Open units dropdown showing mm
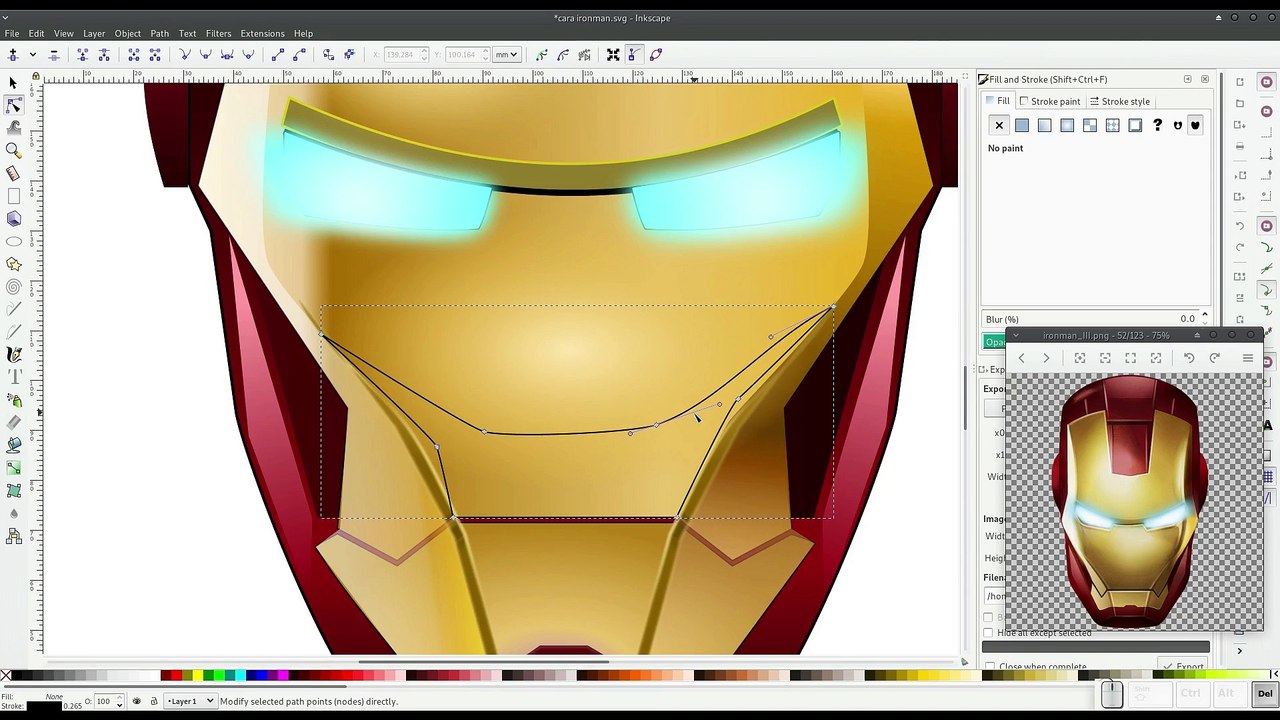The width and height of the screenshot is (1280, 720). tap(507, 54)
